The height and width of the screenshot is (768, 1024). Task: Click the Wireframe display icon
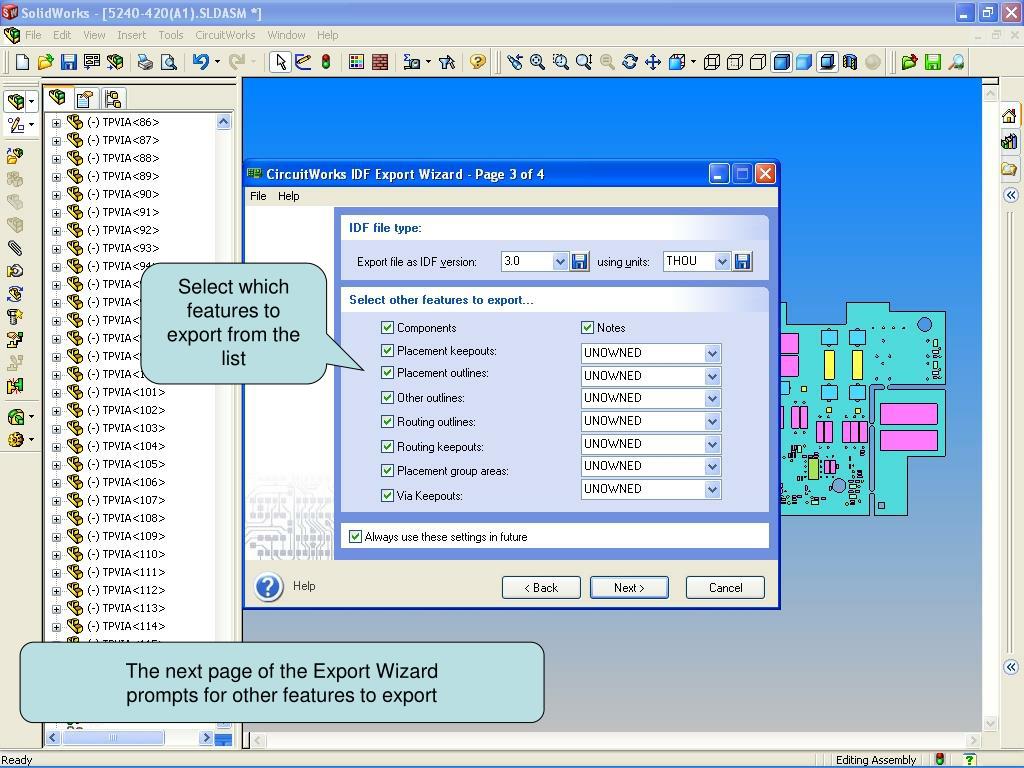point(712,62)
